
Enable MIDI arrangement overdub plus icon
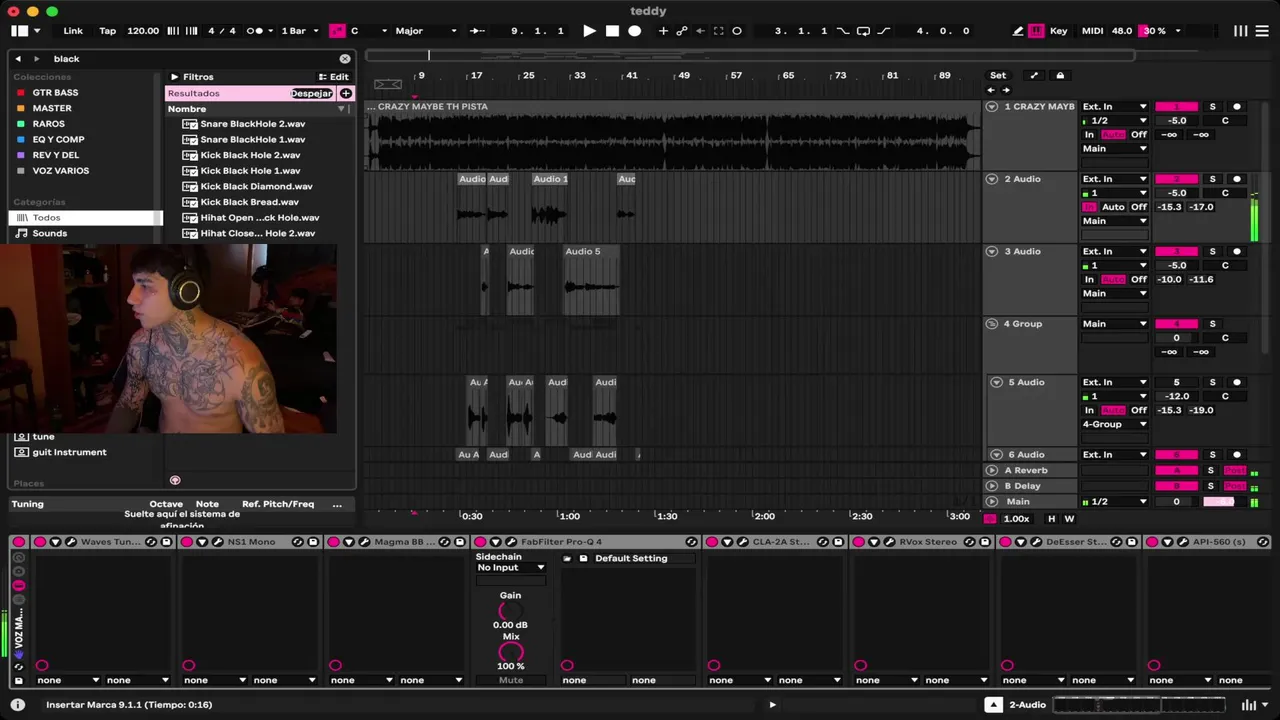coord(663,31)
